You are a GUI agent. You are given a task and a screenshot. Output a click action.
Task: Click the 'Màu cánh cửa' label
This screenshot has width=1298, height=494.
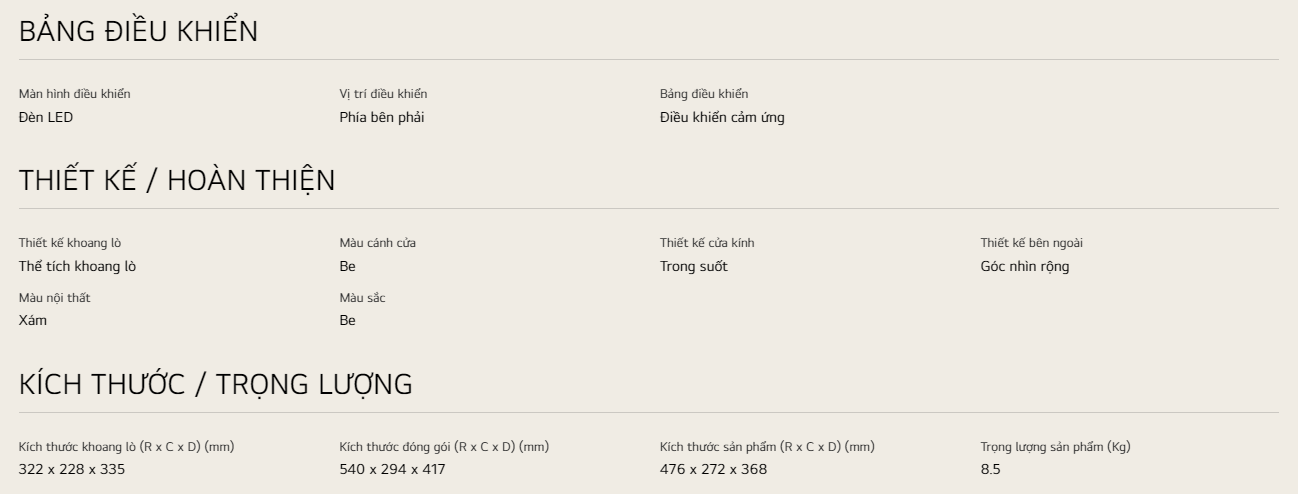[x=378, y=243]
